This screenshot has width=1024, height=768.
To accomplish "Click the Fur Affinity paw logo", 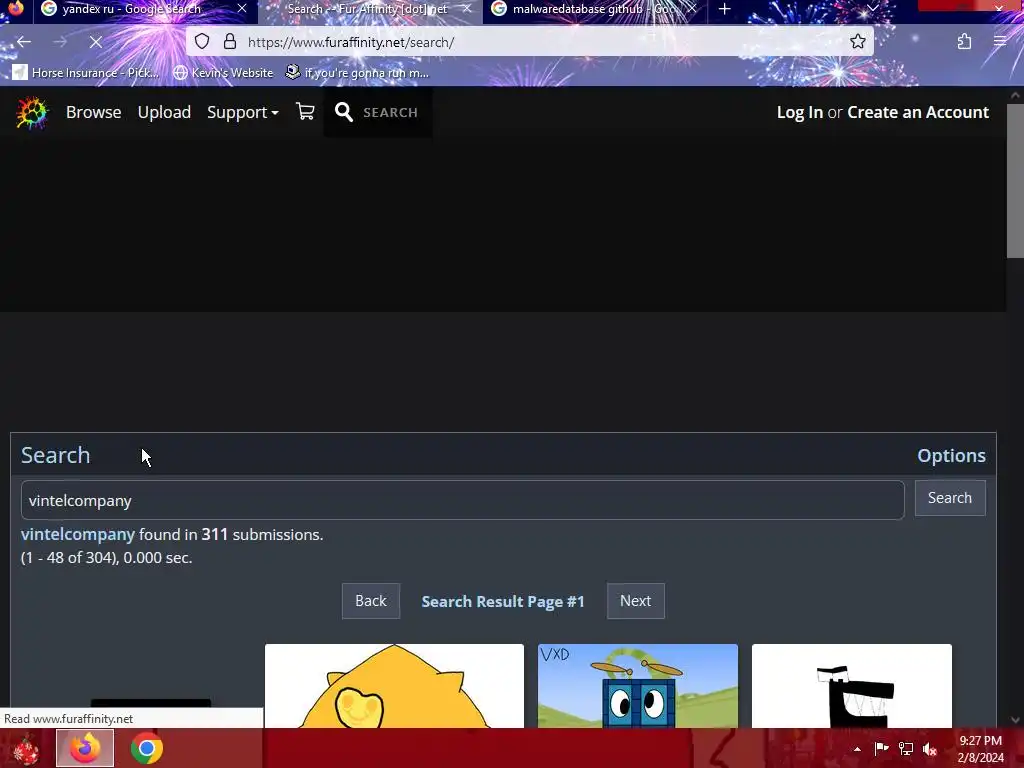I will click(x=31, y=112).
